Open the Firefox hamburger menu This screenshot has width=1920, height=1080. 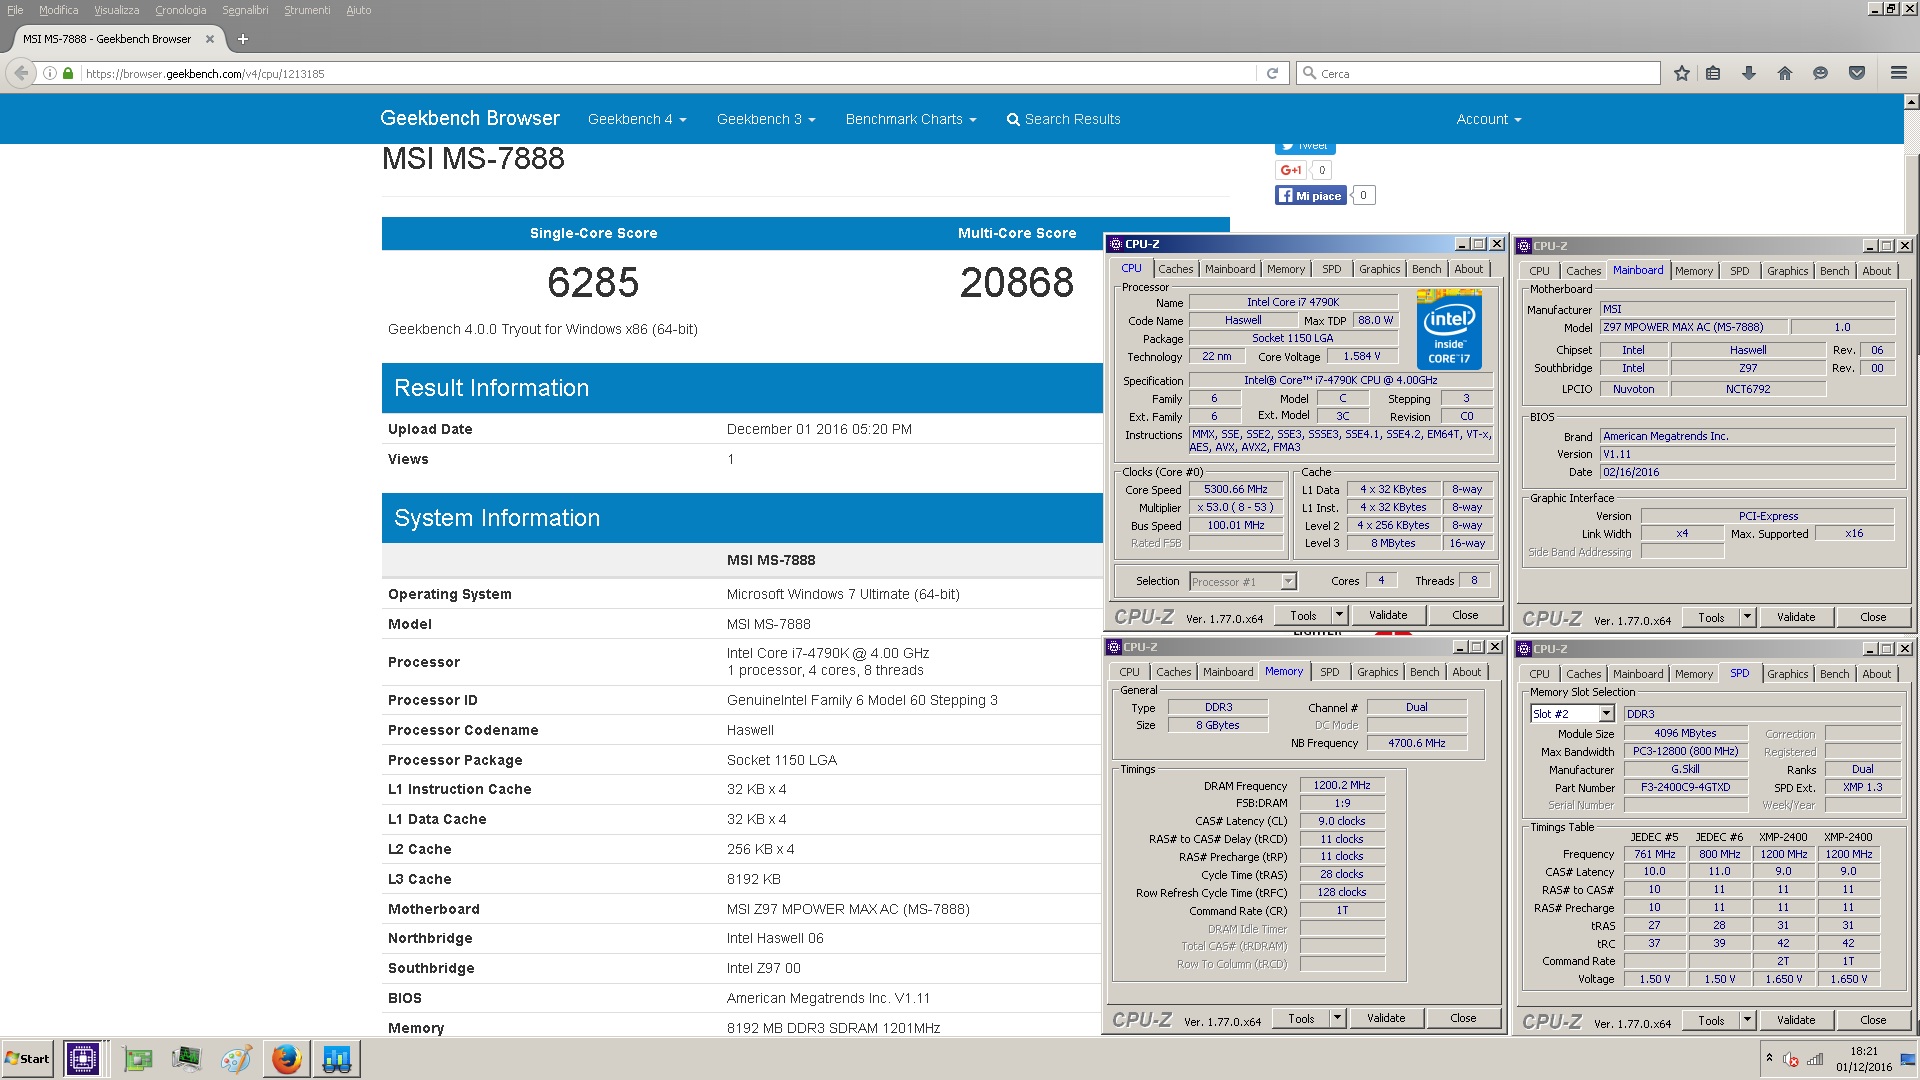coord(1898,73)
